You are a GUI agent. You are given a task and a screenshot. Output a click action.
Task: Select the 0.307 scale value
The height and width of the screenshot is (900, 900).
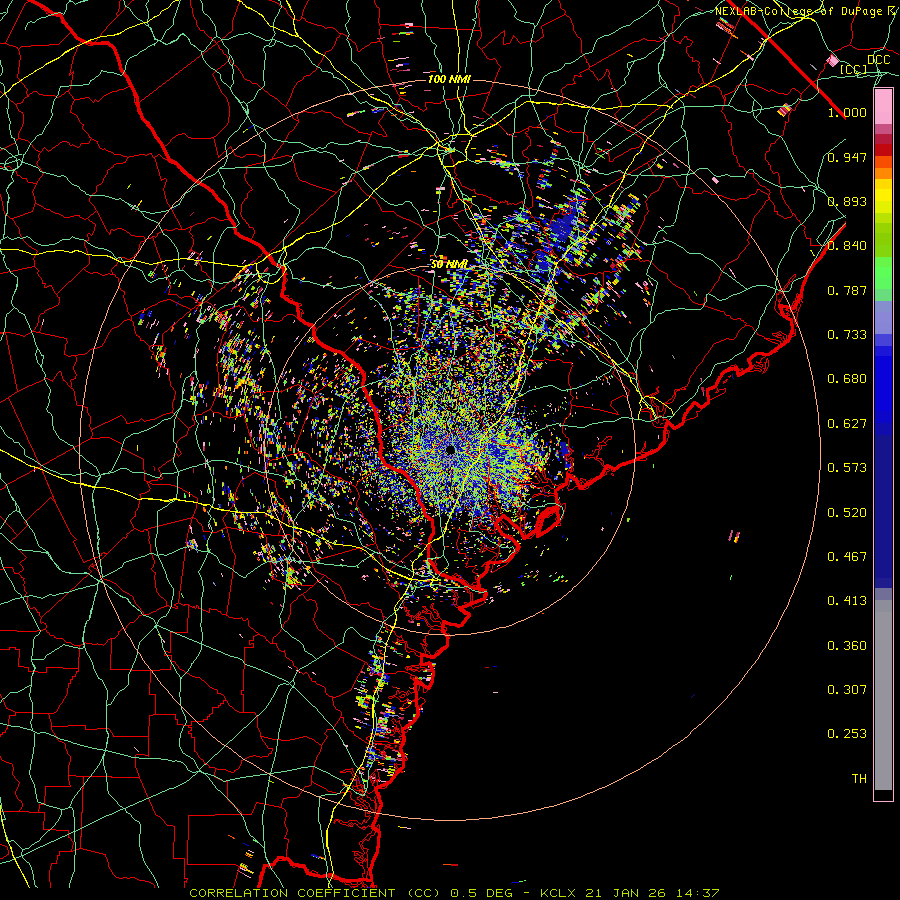click(x=847, y=690)
